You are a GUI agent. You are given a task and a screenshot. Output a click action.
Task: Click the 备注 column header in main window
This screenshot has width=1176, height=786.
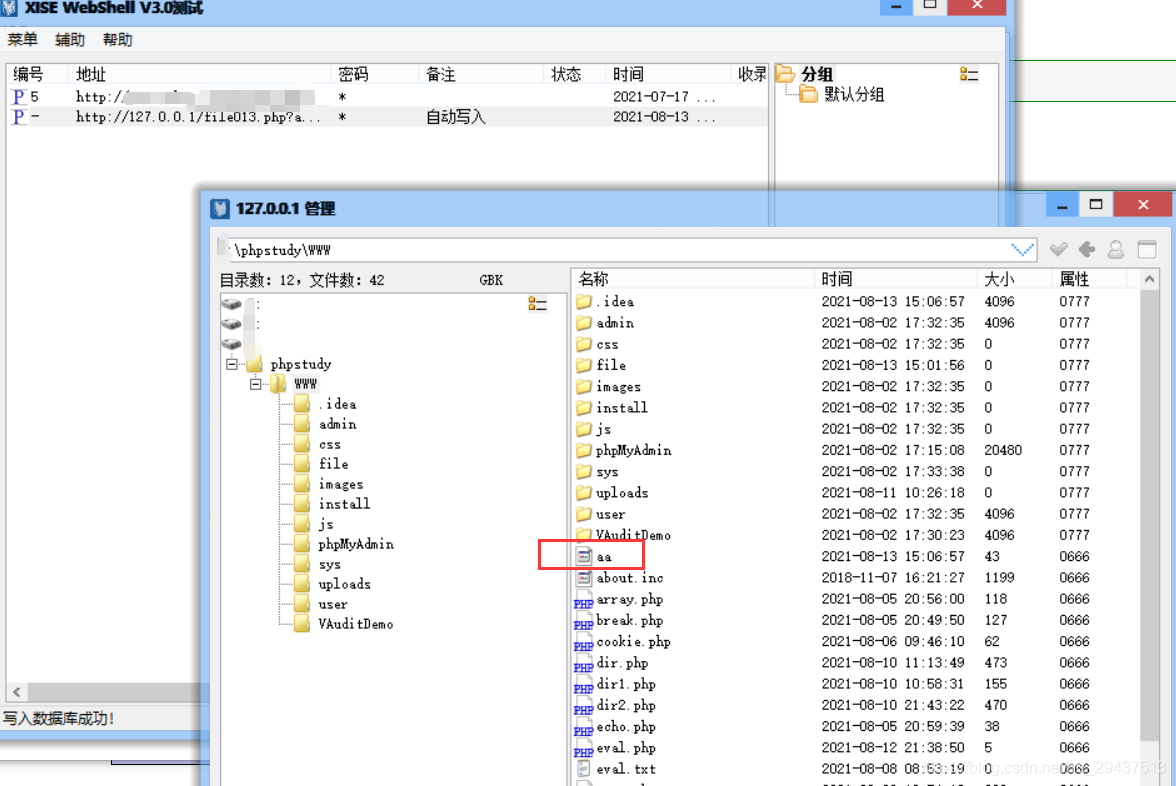[481, 74]
